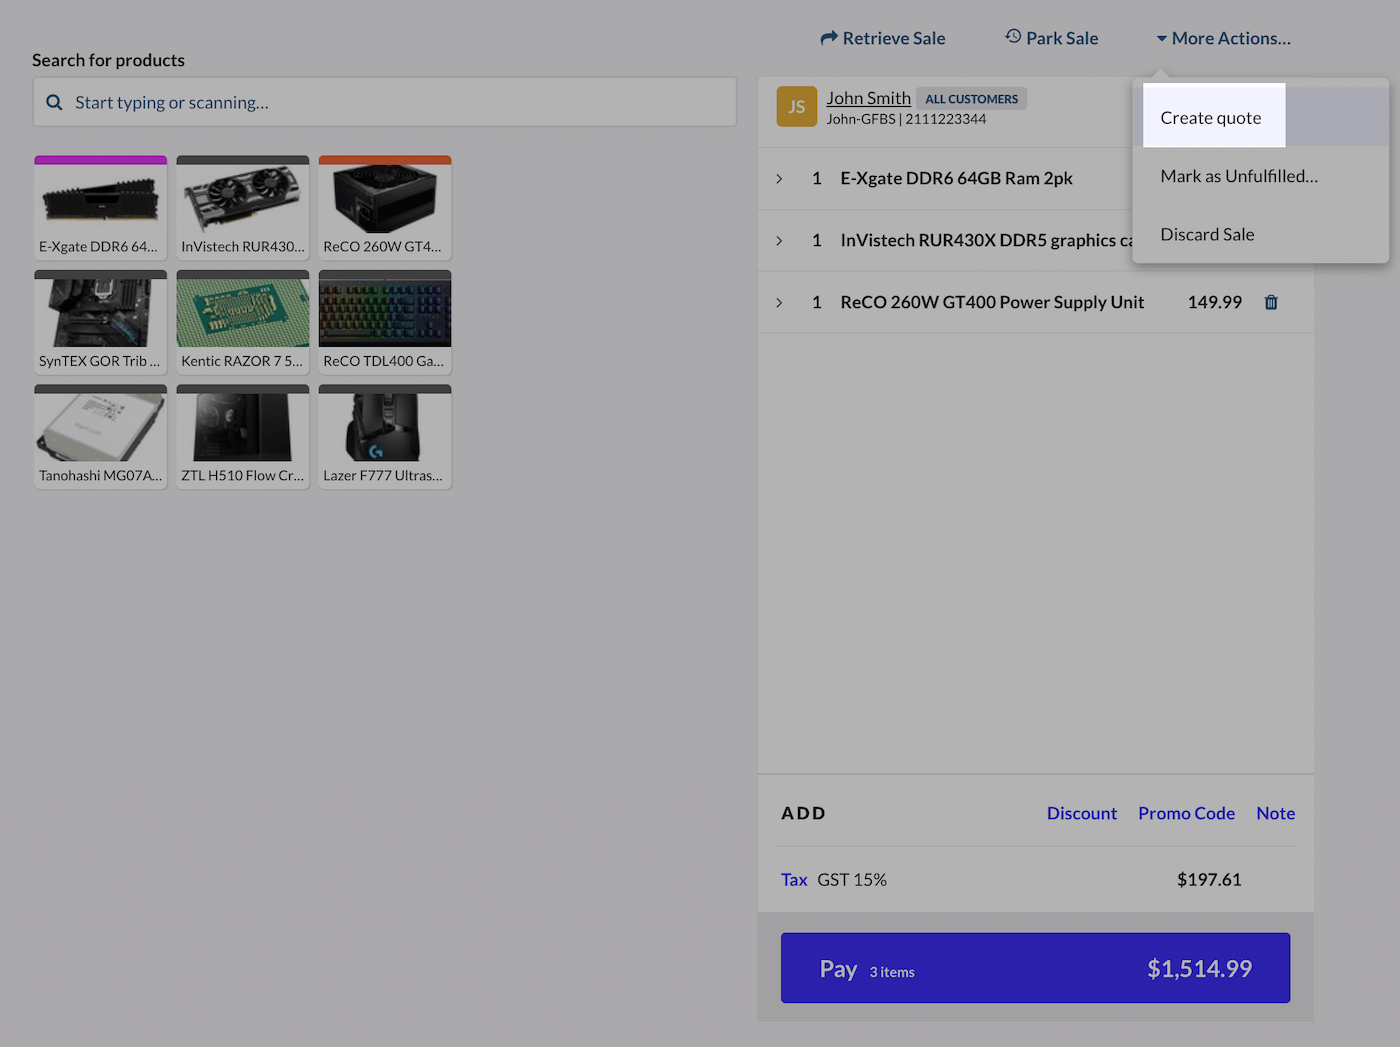1400x1047 pixels.
Task: Add a Note to the sale
Action: (x=1274, y=813)
